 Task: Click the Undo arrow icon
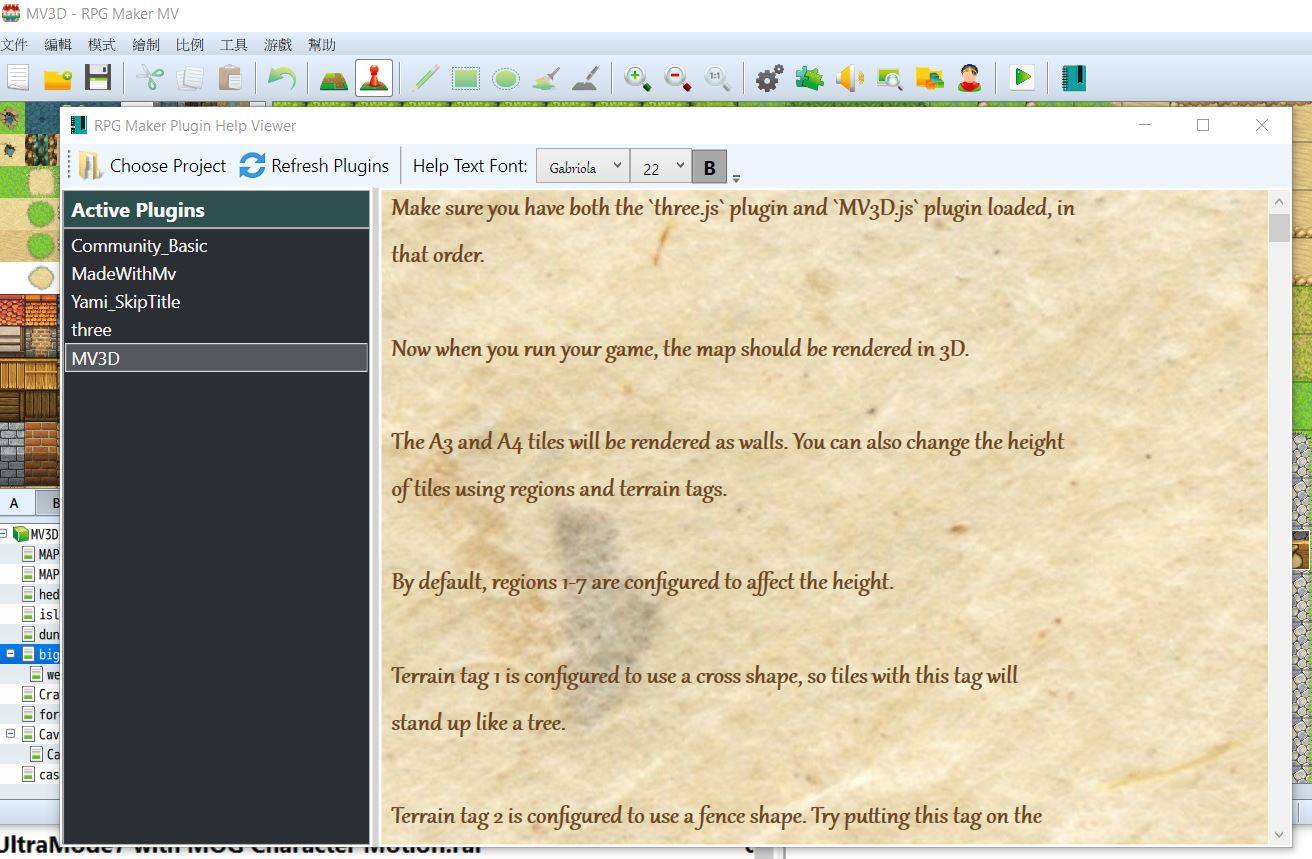pyautogui.click(x=281, y=78)
